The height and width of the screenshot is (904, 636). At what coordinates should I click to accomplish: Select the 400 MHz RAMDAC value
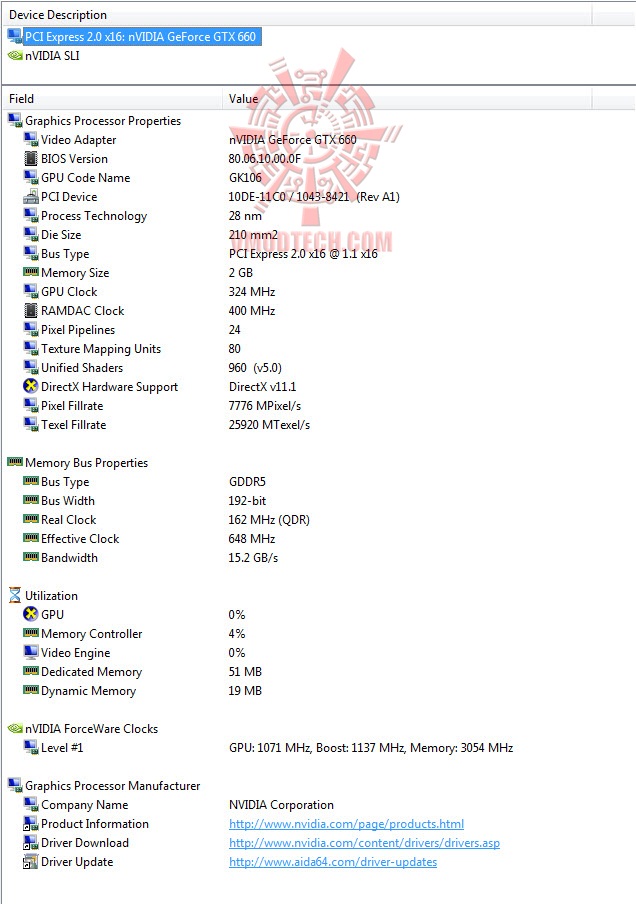tap(252, 311)
